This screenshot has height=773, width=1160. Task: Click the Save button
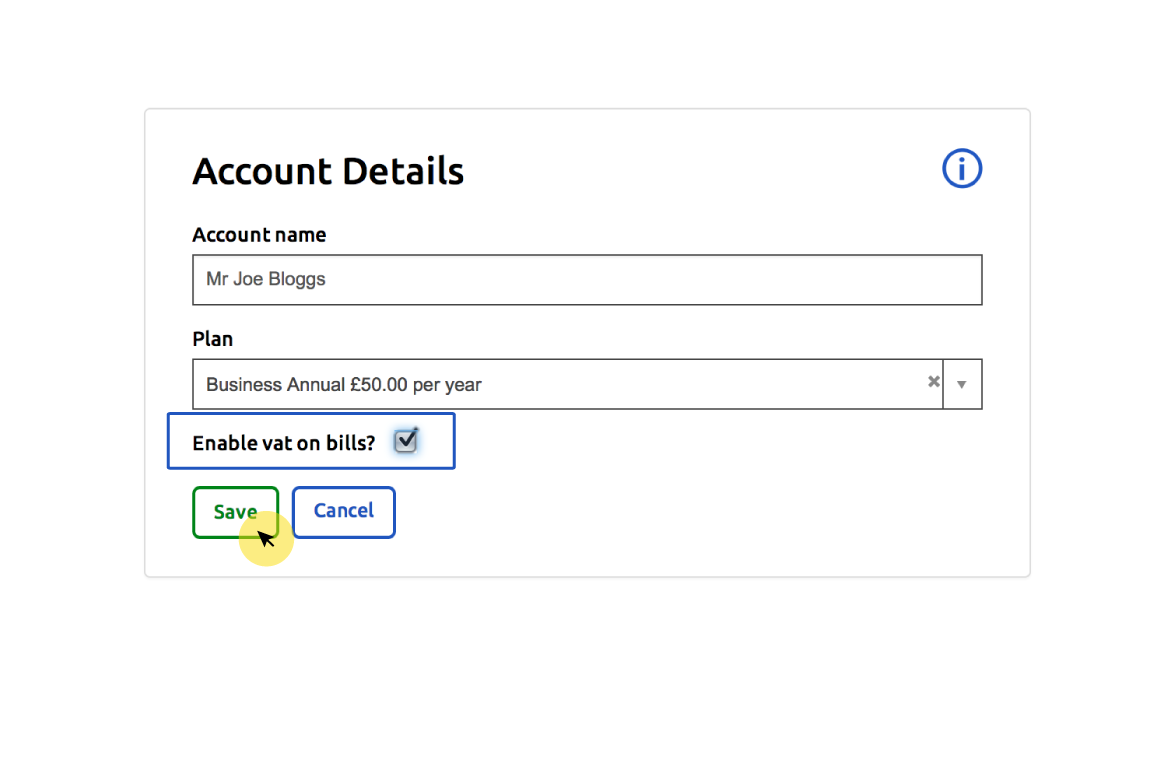point(235,512)
